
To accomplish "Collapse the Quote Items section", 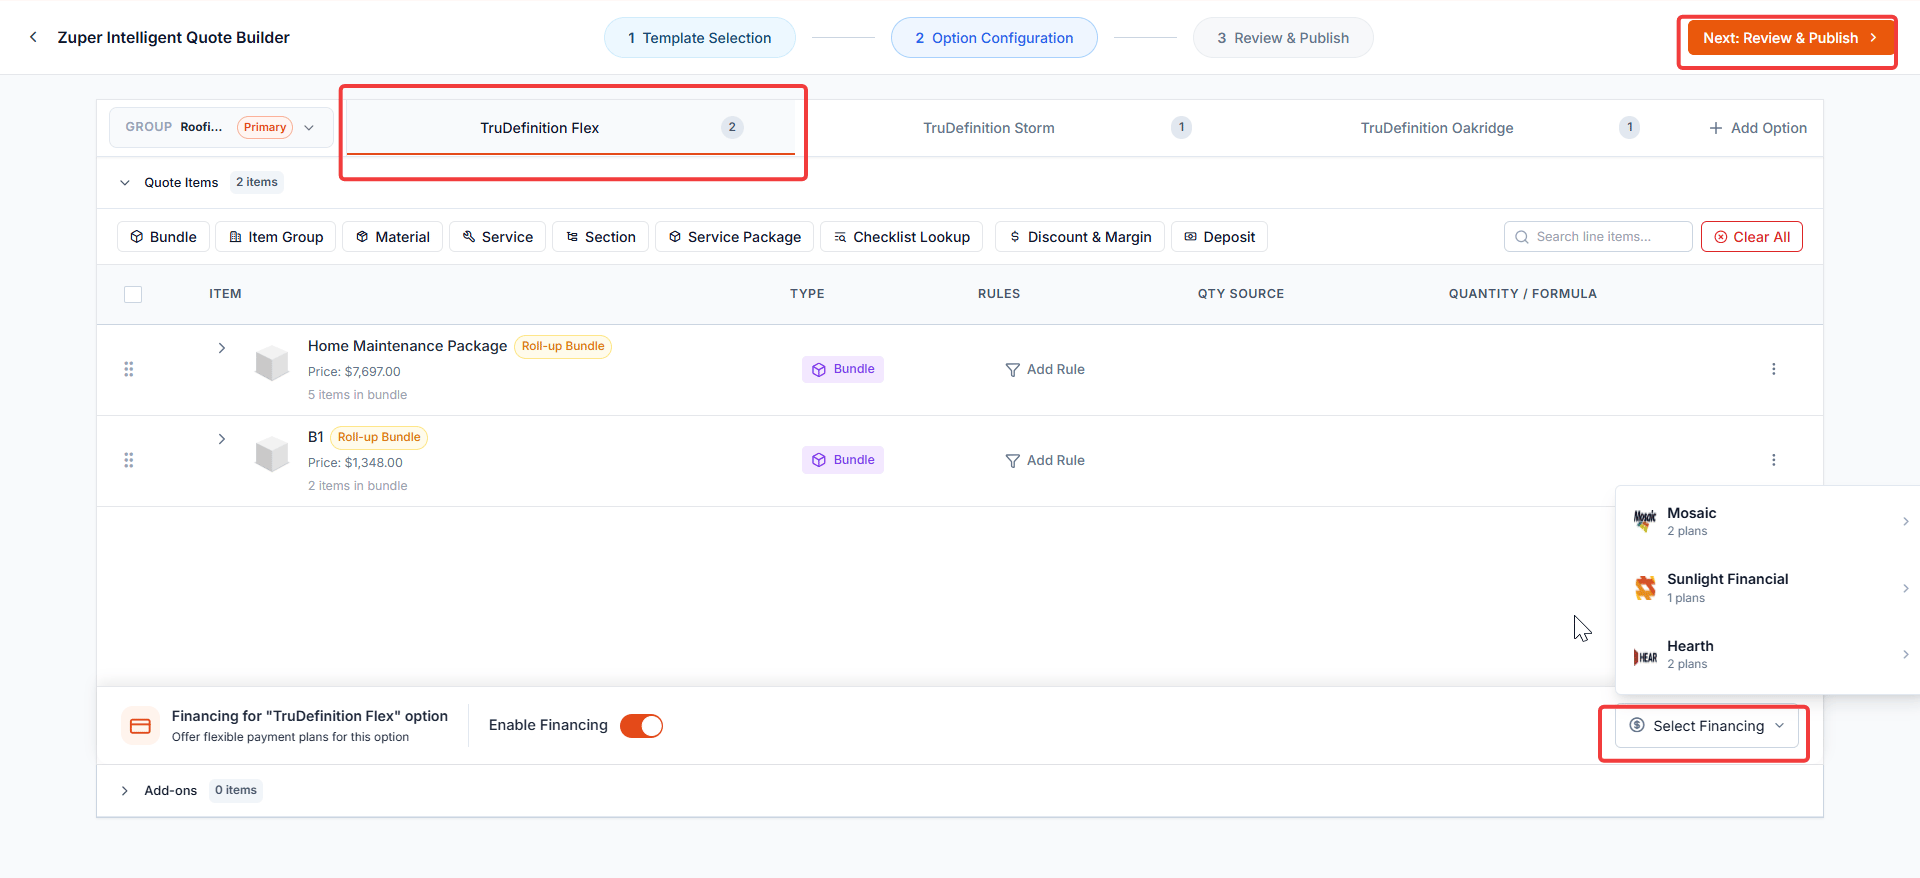I will pos(125,183).
